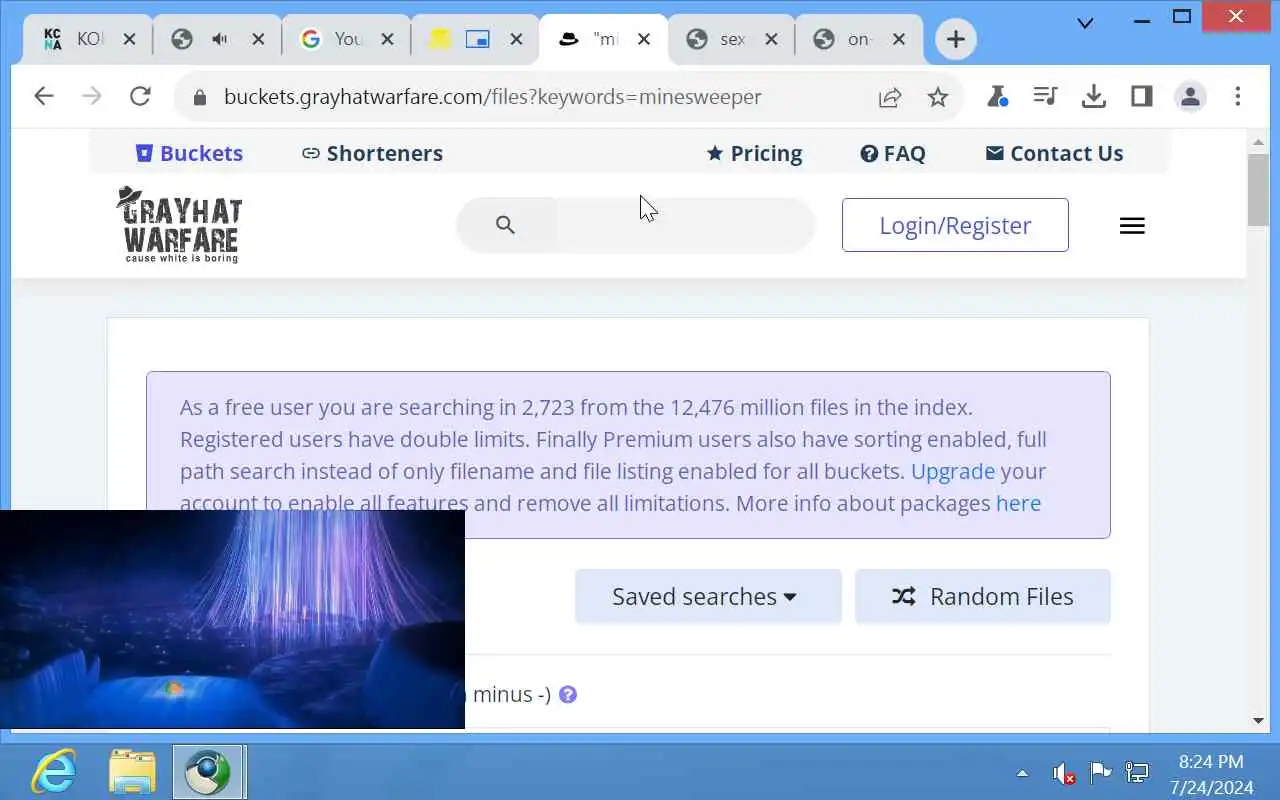1280x800 pixels.
Task: Open Action Center flag icon
Action: (1100, 772)
